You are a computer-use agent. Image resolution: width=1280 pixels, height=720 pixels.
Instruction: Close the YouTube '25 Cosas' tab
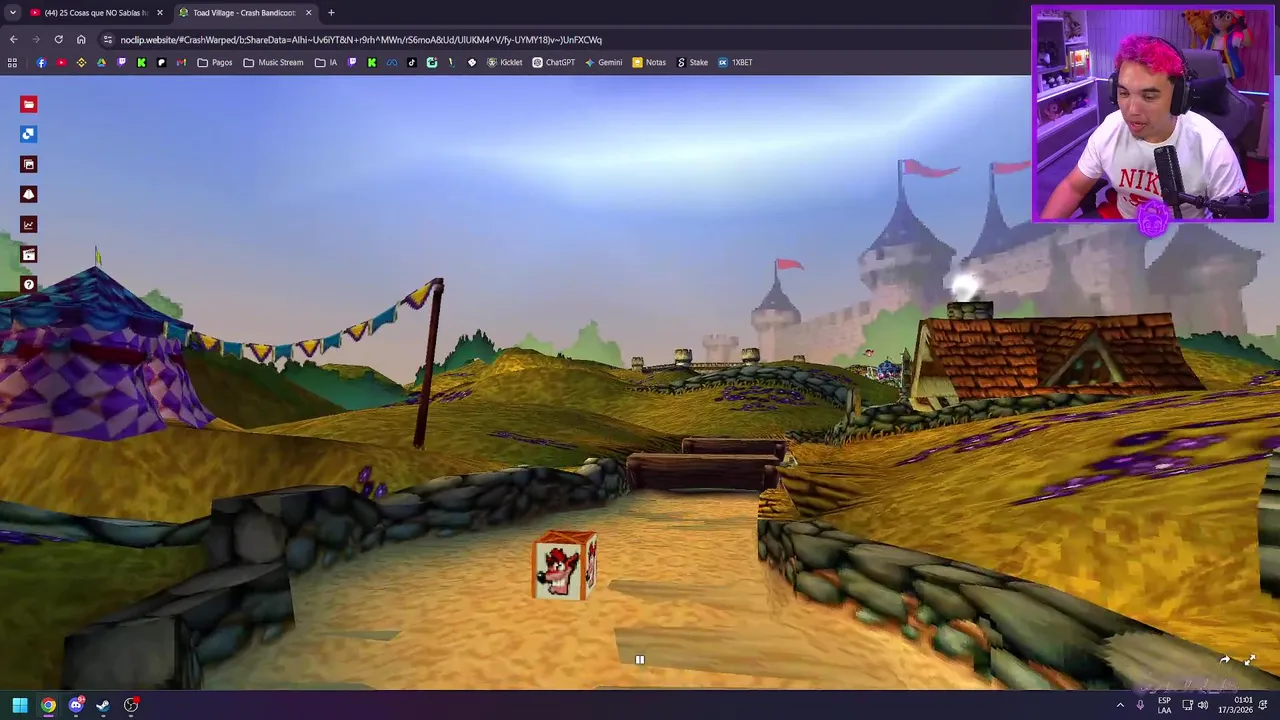pos(159,13)
